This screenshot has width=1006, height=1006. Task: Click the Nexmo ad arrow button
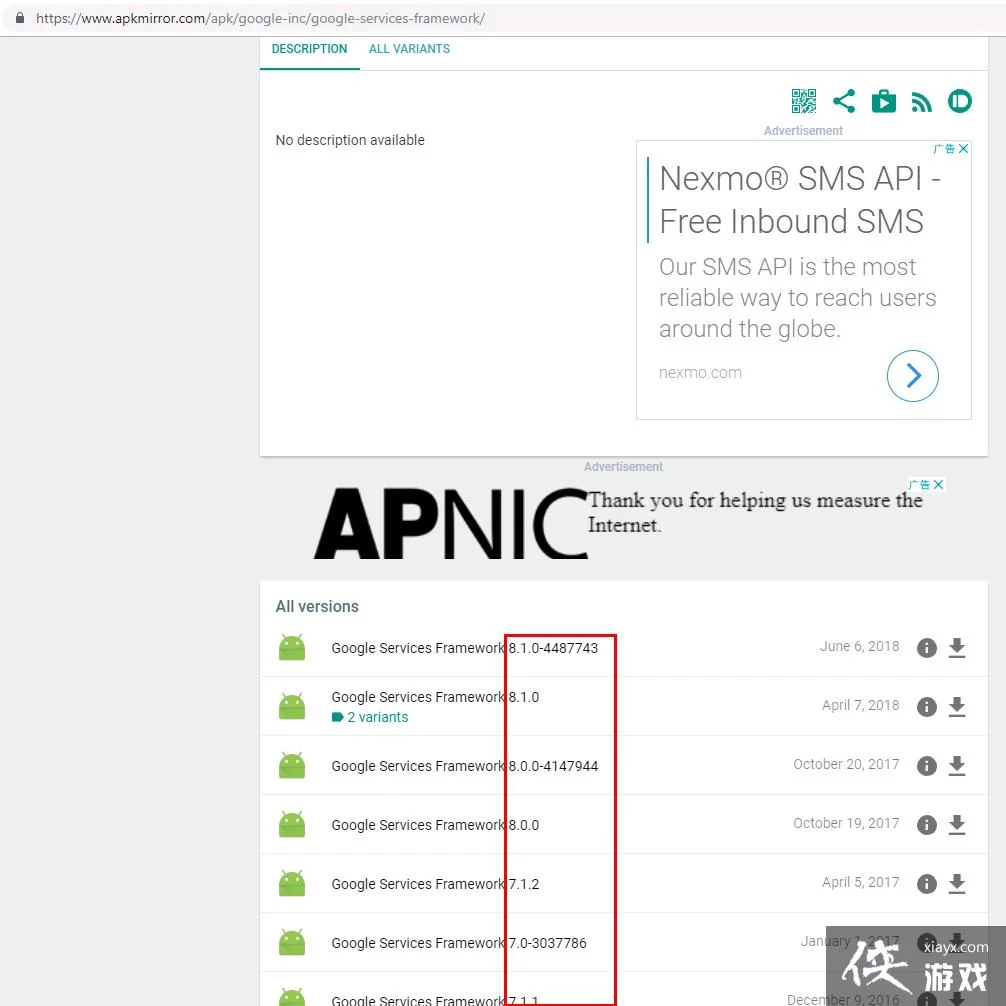click(x=912, y=376)
